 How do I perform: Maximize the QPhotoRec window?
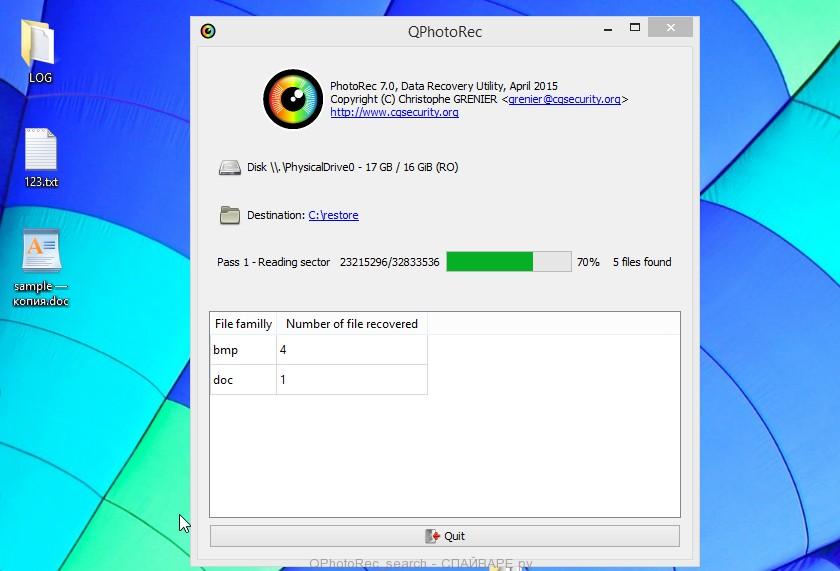click(635, 27)
